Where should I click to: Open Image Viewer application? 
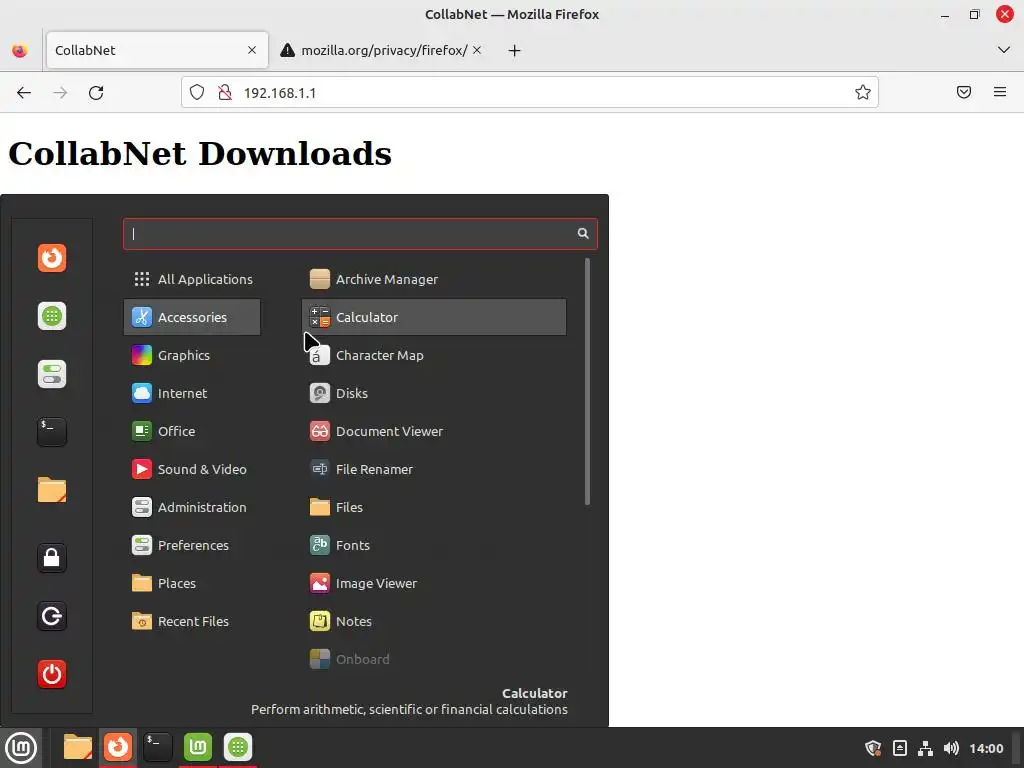[x=434, y=583]
